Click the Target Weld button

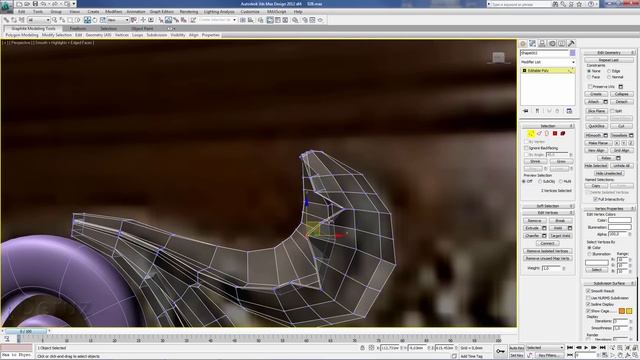(560, 236)
